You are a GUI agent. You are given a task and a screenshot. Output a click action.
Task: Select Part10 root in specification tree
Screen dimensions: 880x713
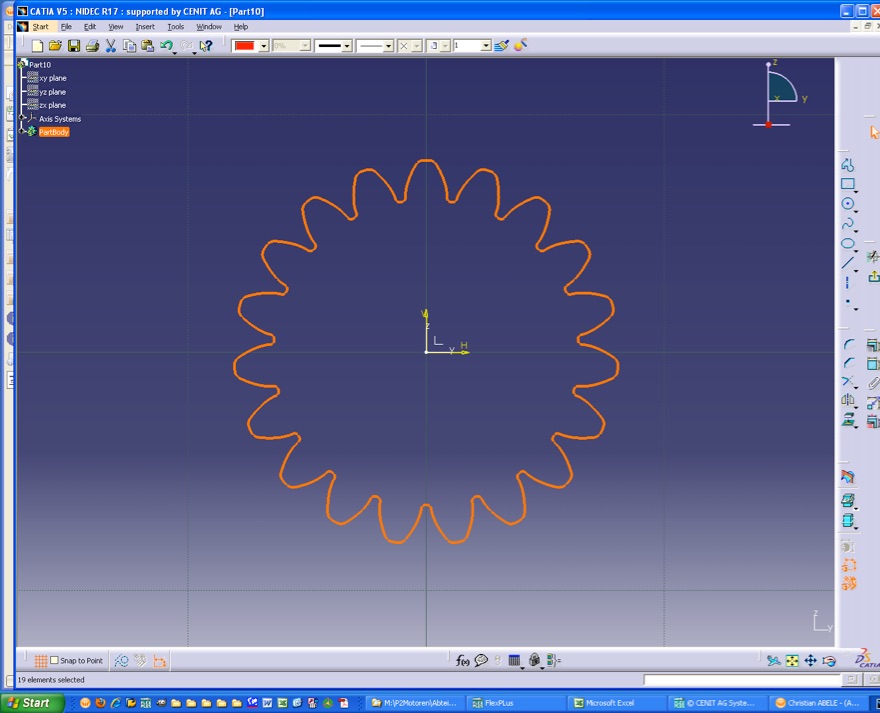(x=40, y=65)
